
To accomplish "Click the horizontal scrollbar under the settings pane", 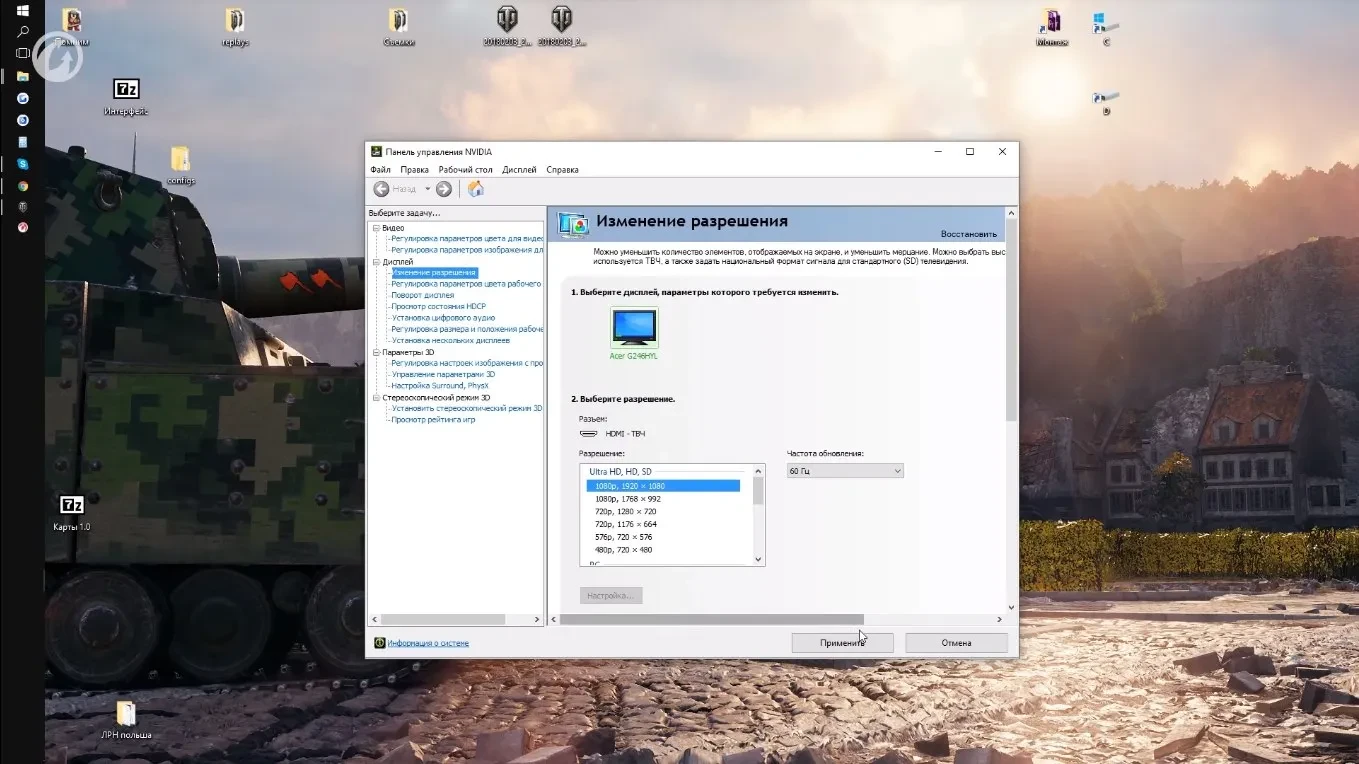I will [x=711, y=620].
